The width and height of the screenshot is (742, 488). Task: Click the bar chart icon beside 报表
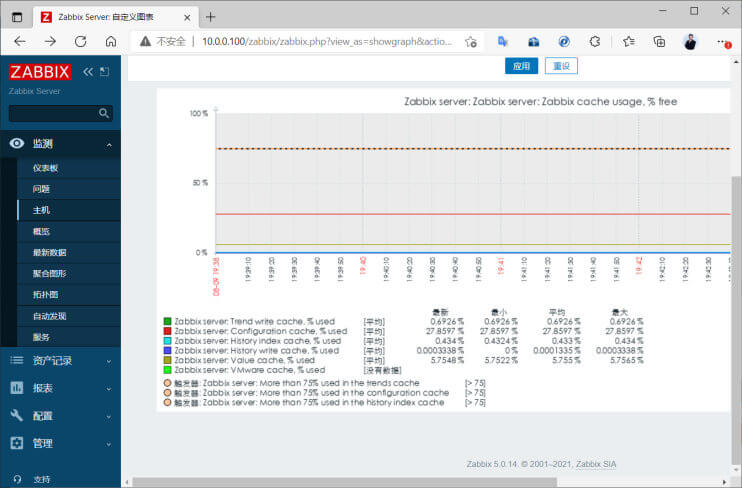[17, 388]
